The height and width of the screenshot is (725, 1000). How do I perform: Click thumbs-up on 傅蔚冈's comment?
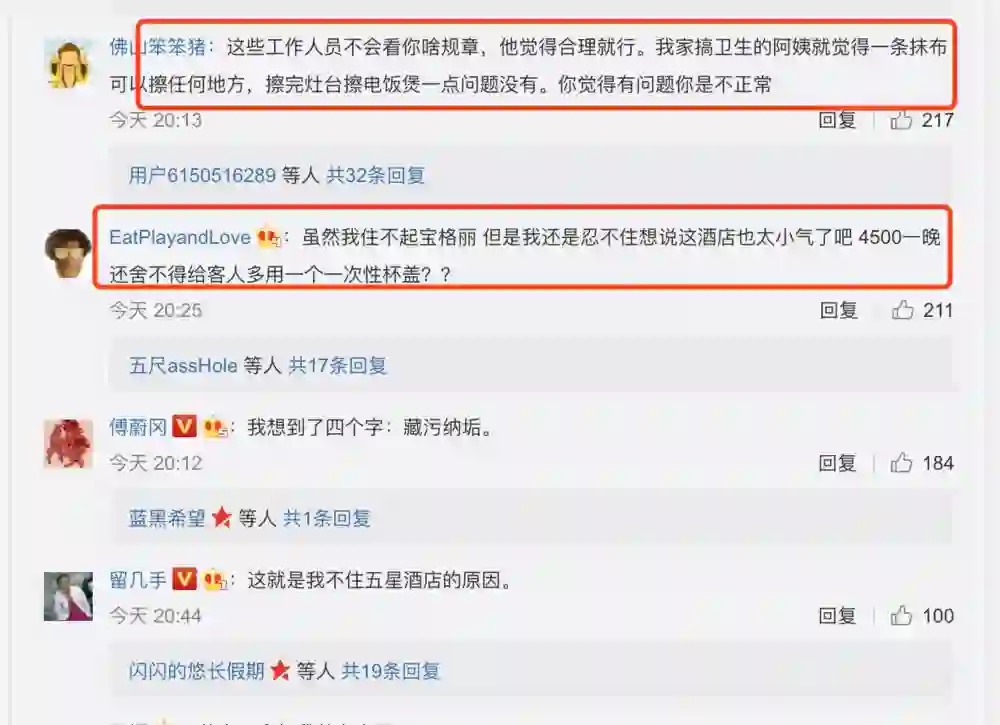(901, 463)
